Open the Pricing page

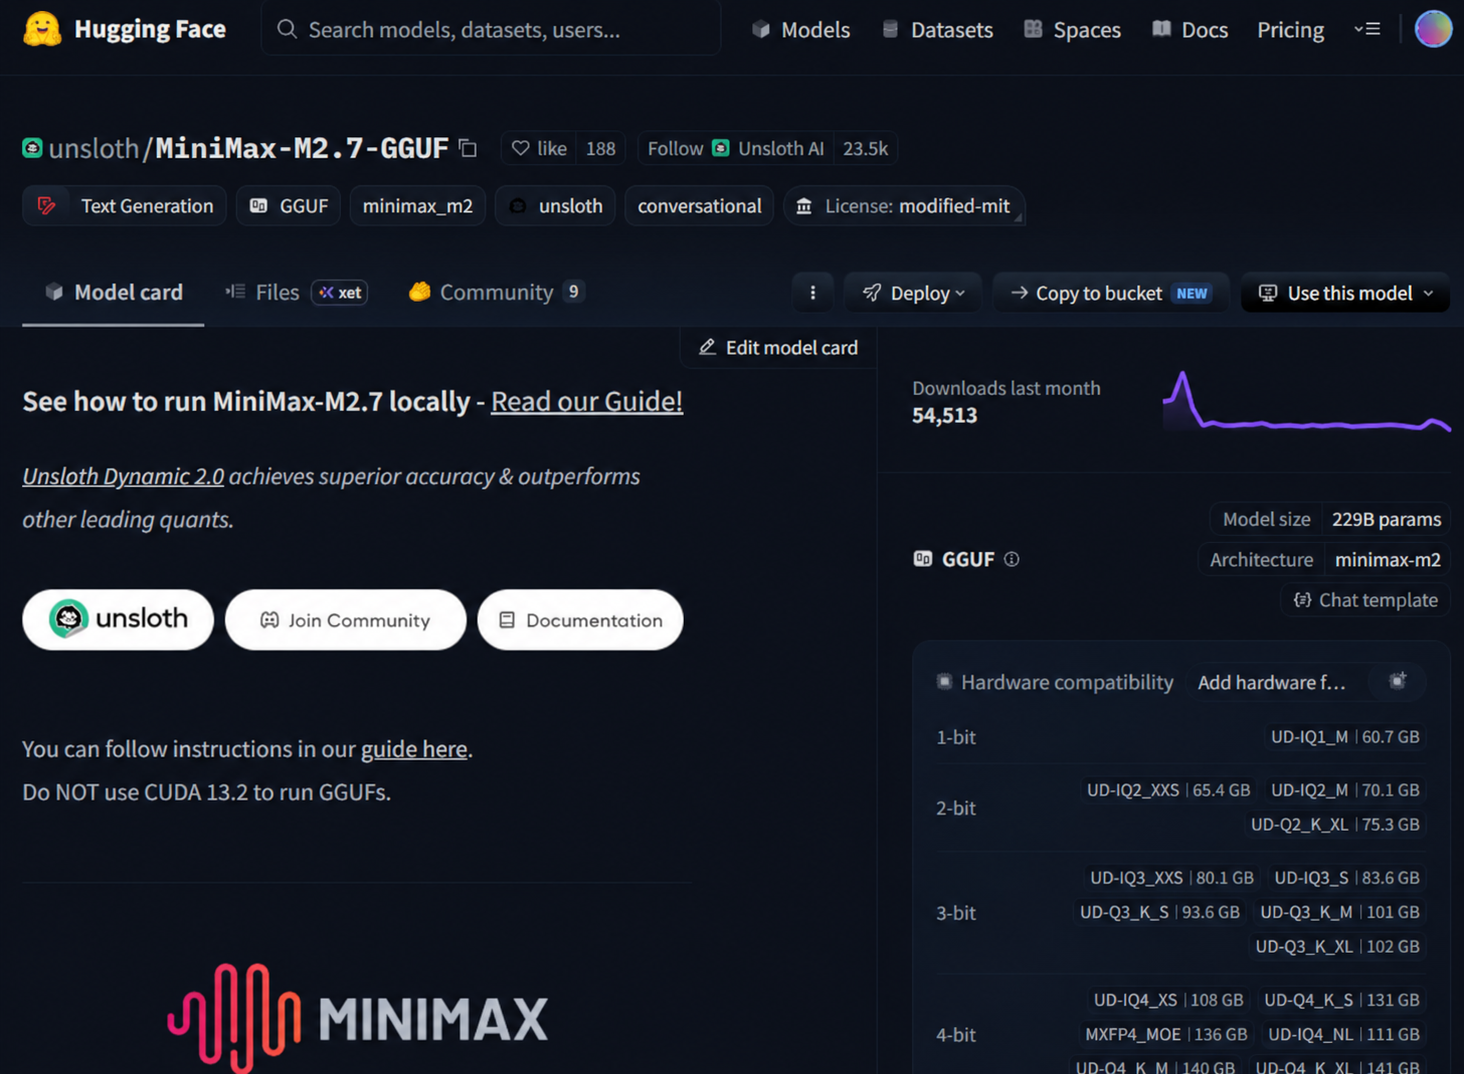click(1290, 30)
